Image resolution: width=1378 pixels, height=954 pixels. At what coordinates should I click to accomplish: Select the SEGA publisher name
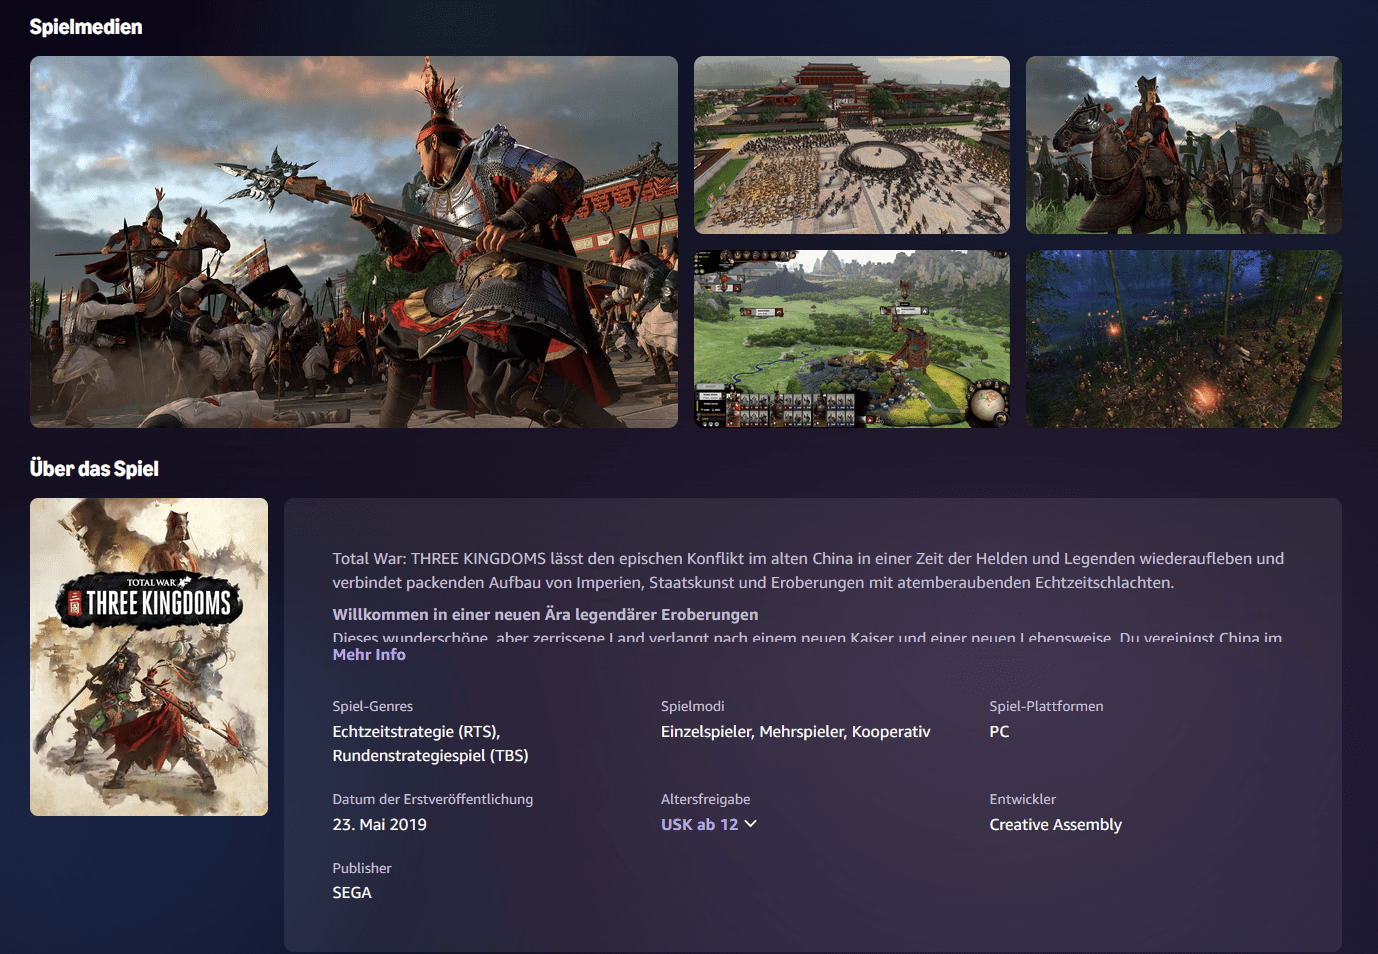352,892
